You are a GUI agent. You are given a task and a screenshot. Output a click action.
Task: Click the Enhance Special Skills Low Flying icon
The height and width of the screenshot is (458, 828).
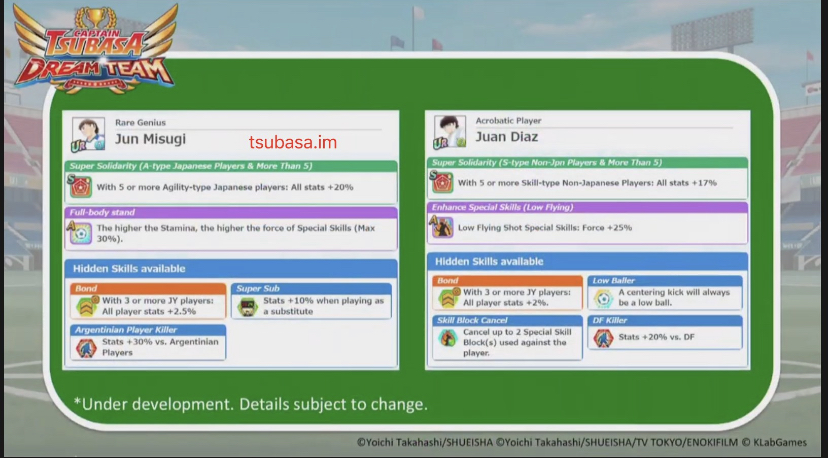(x=441, y=227)
